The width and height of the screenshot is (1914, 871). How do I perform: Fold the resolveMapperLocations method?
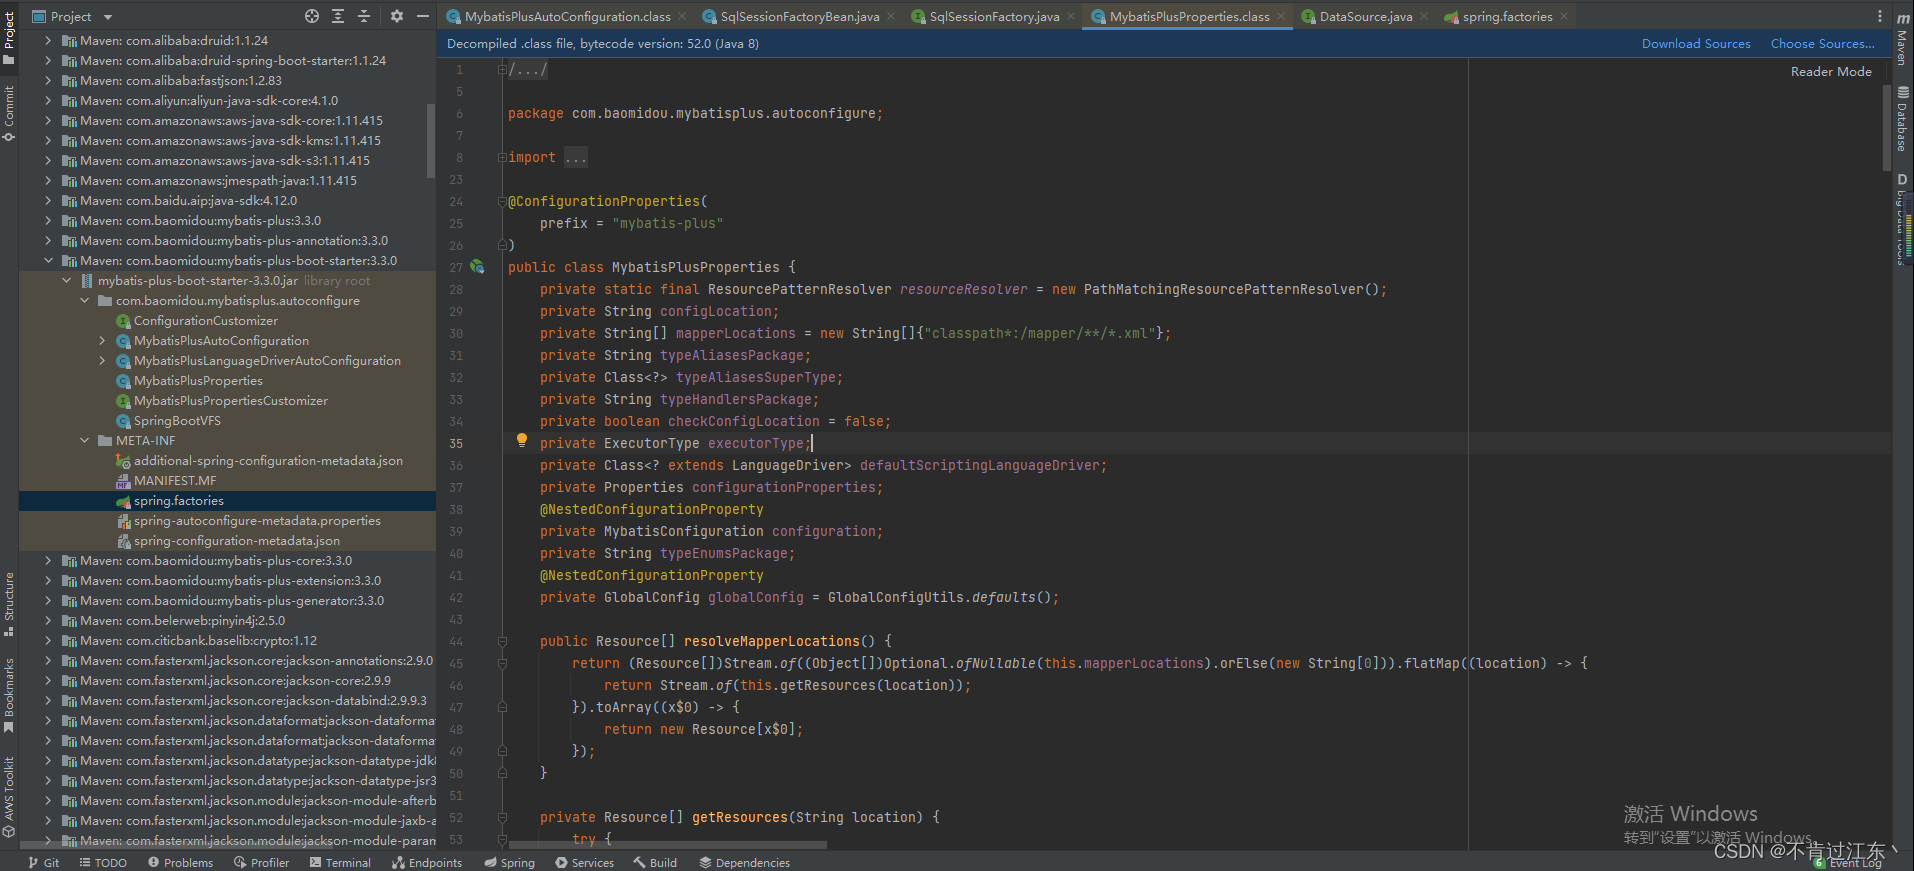pos(502,641)
